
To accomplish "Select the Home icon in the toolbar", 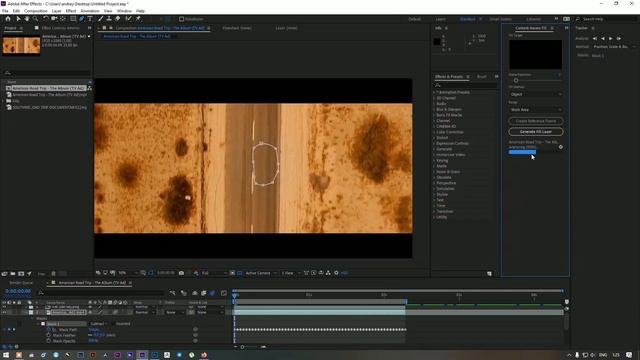I will (8, 19).
